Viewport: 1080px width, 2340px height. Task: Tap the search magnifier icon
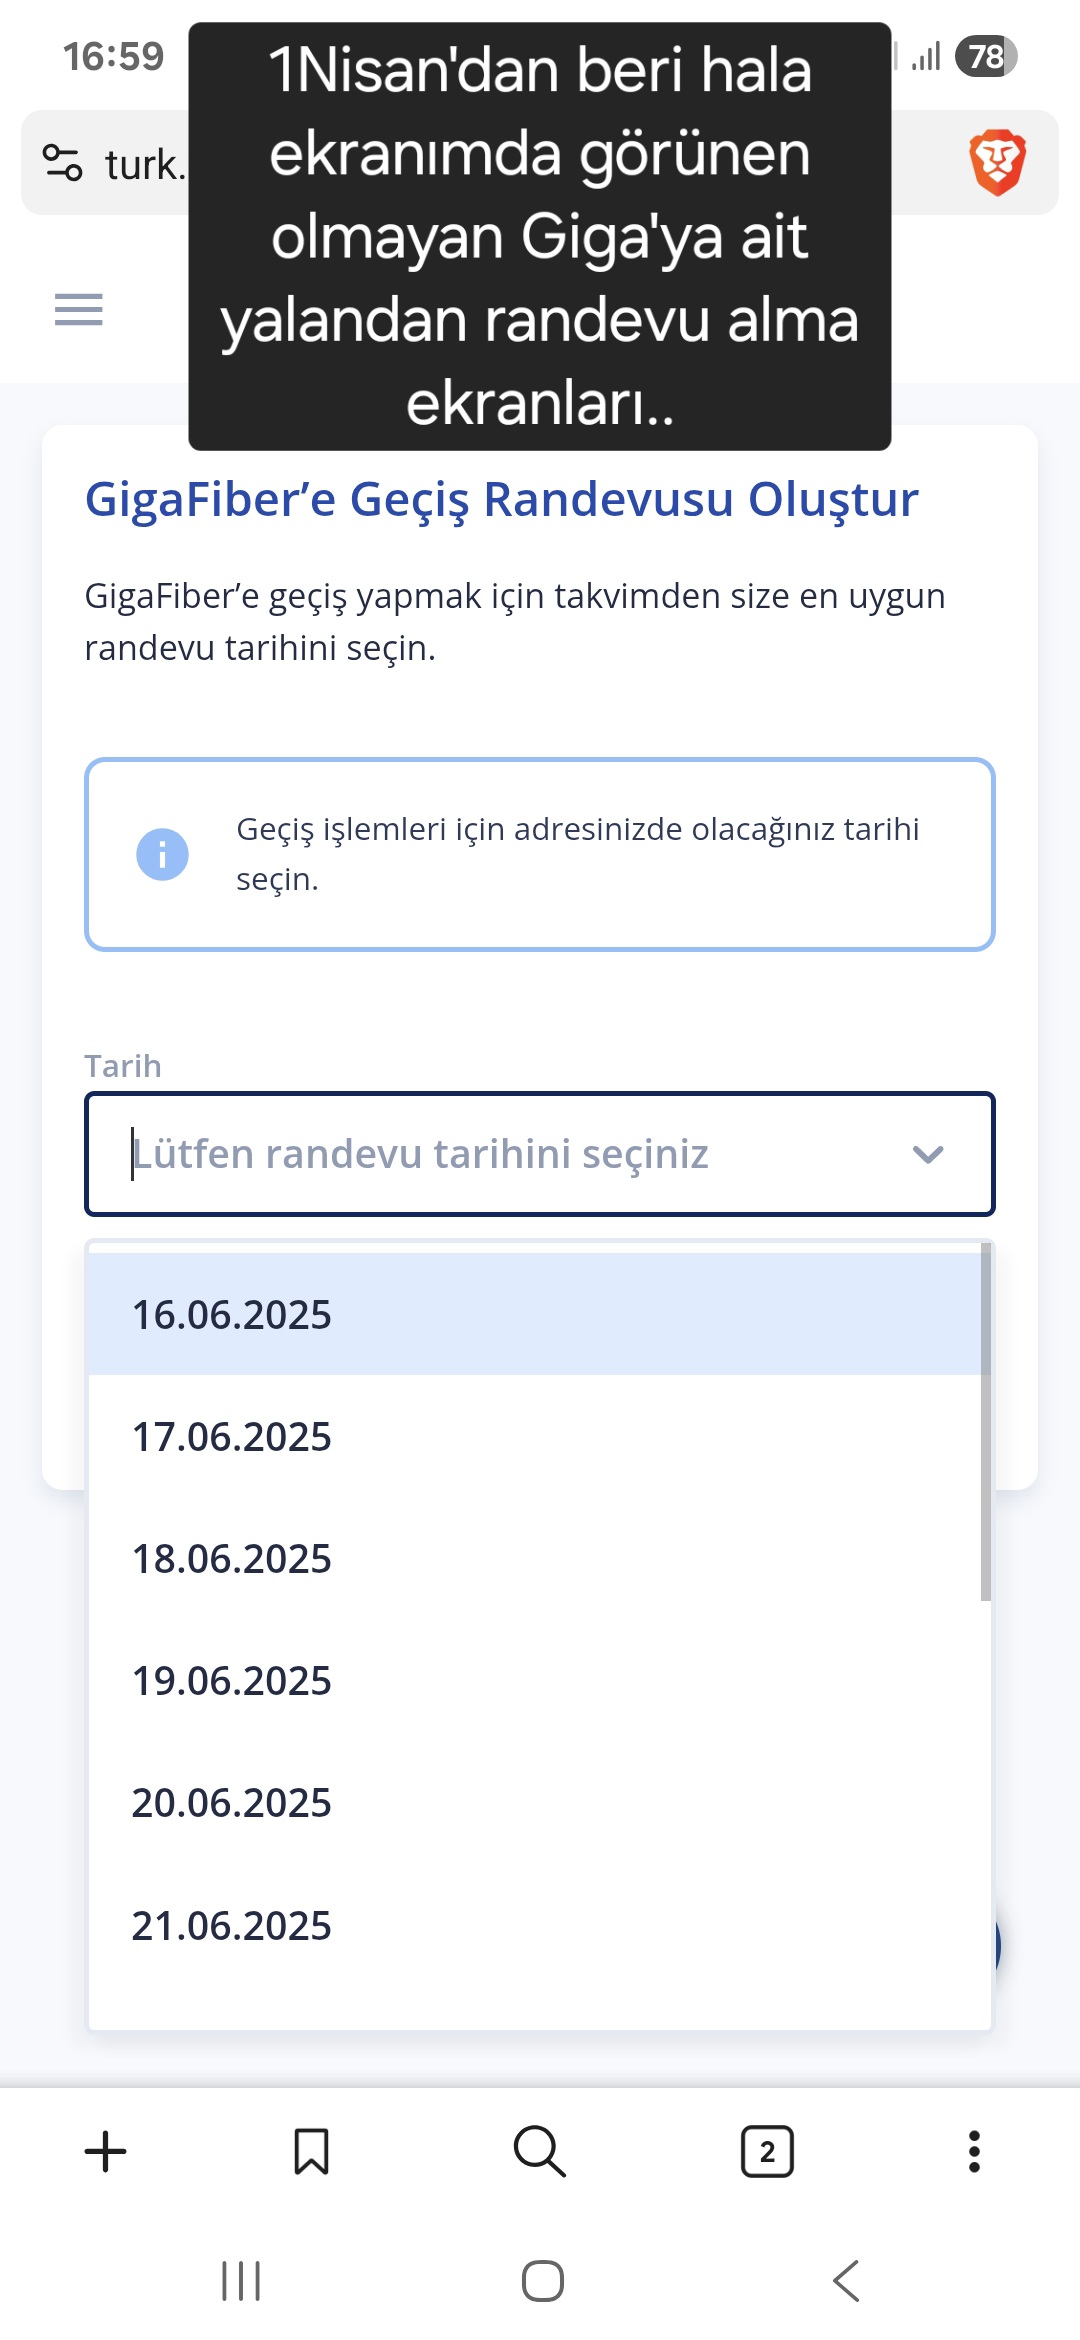tap(540, 2151)
